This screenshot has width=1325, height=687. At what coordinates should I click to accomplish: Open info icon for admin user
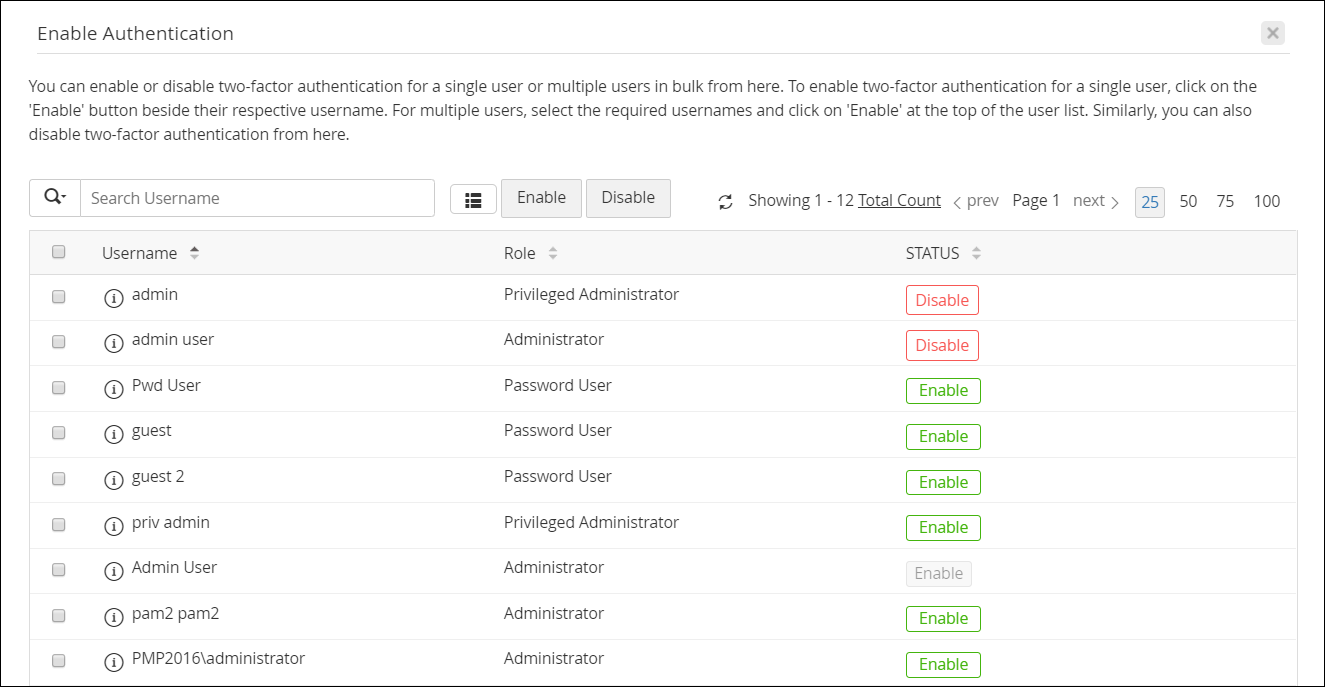point(114,342)
